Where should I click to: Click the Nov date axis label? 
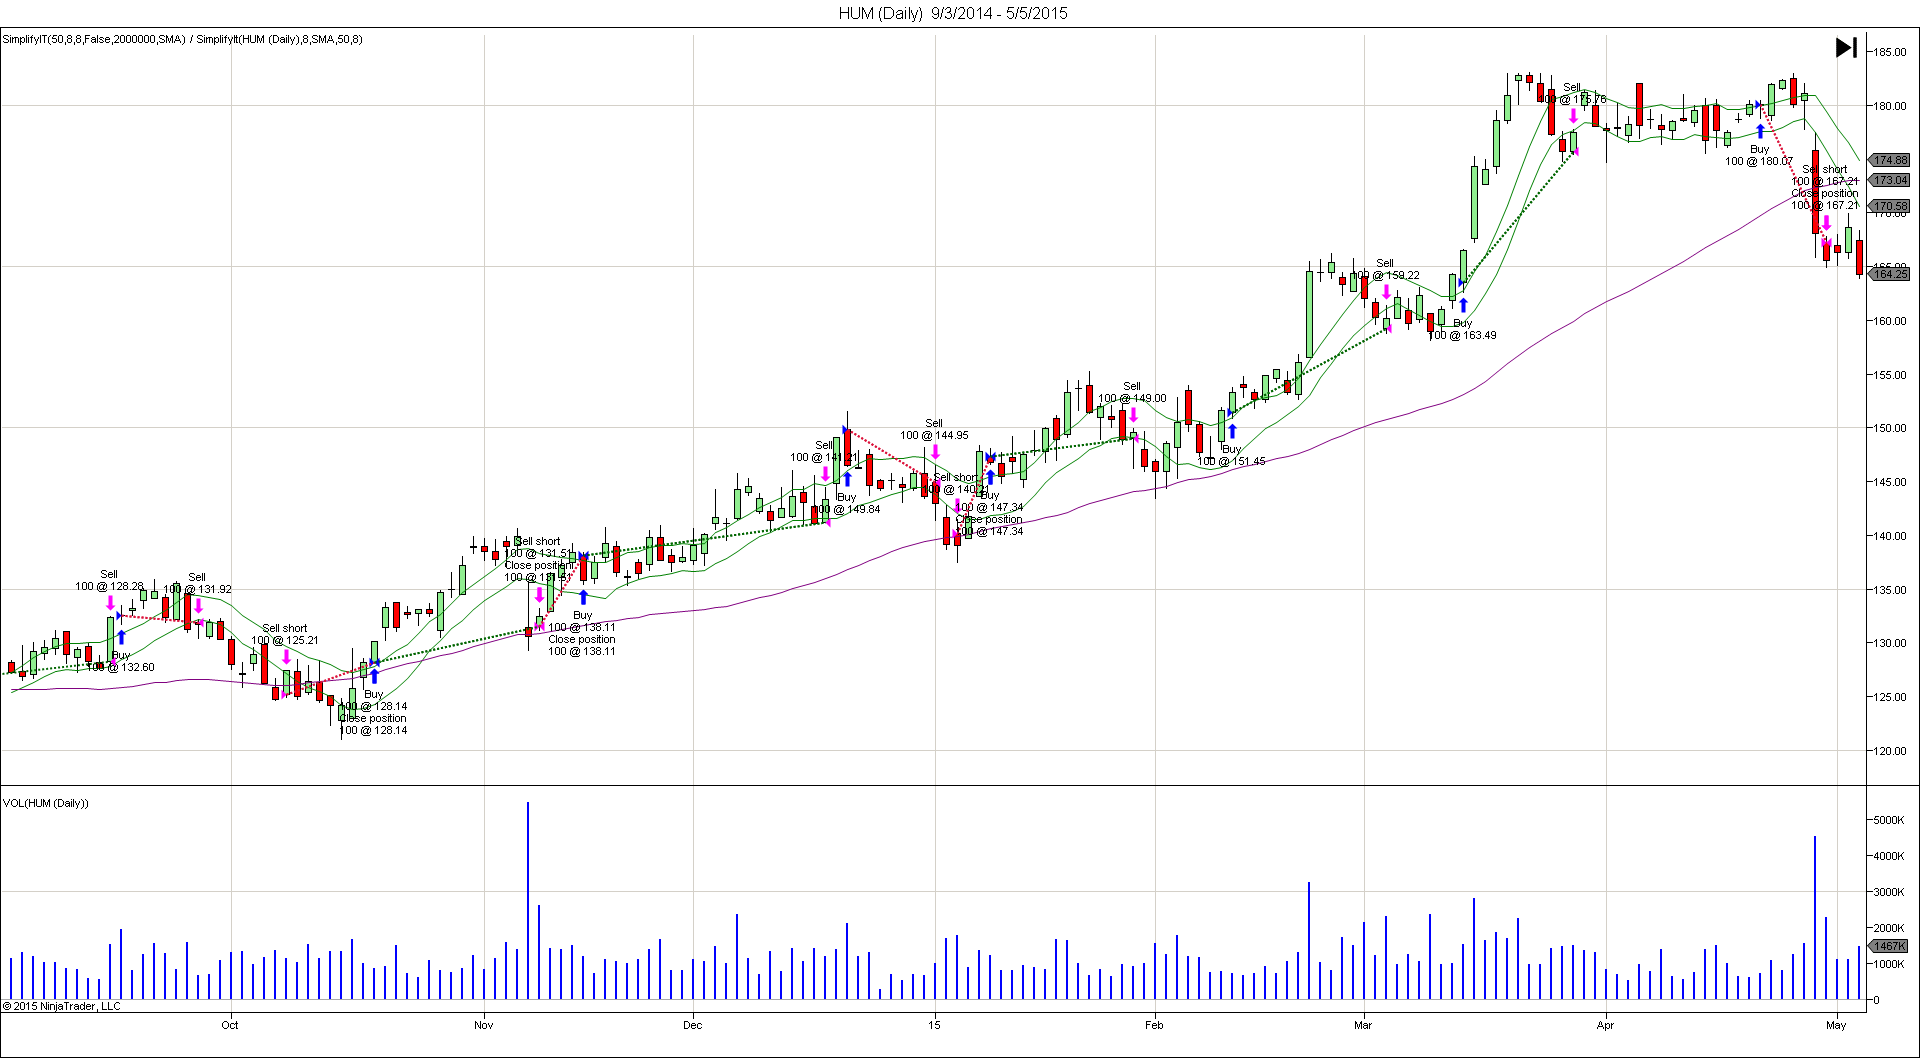click(x=484, y=1025)
